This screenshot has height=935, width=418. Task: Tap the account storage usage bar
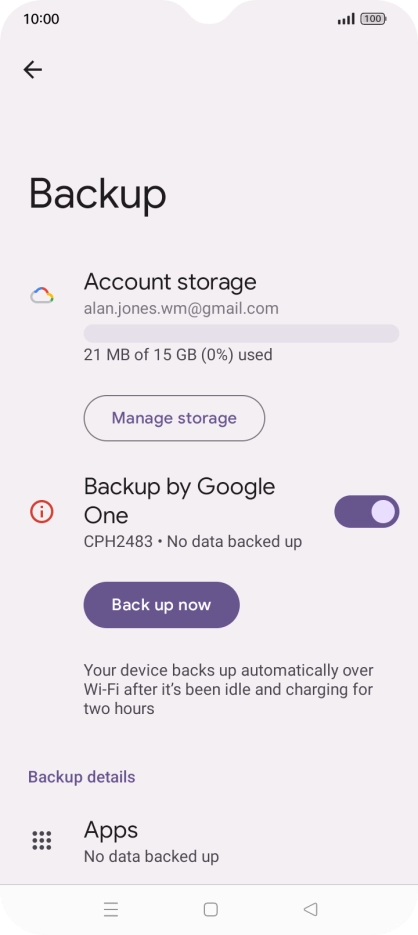(x=241, y=333)
